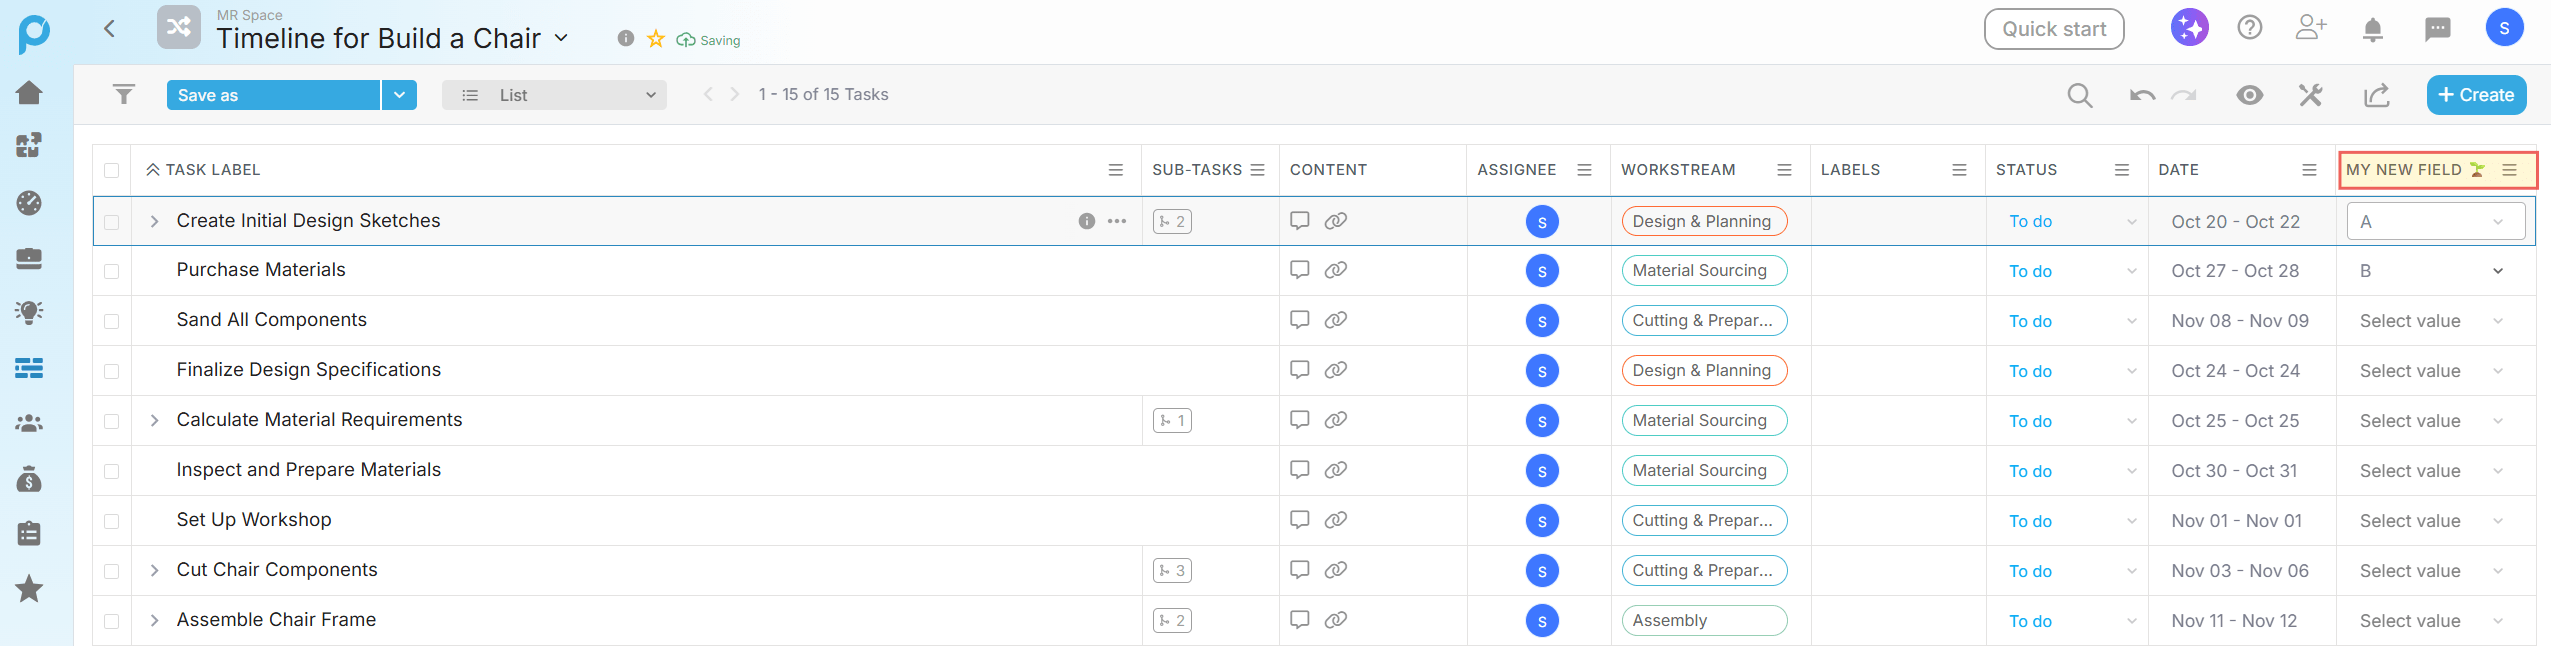Image resolution: width=2551 pixels, height=646 pixels.
Task: Click the Quick start button
Action: pos(2053,29)
